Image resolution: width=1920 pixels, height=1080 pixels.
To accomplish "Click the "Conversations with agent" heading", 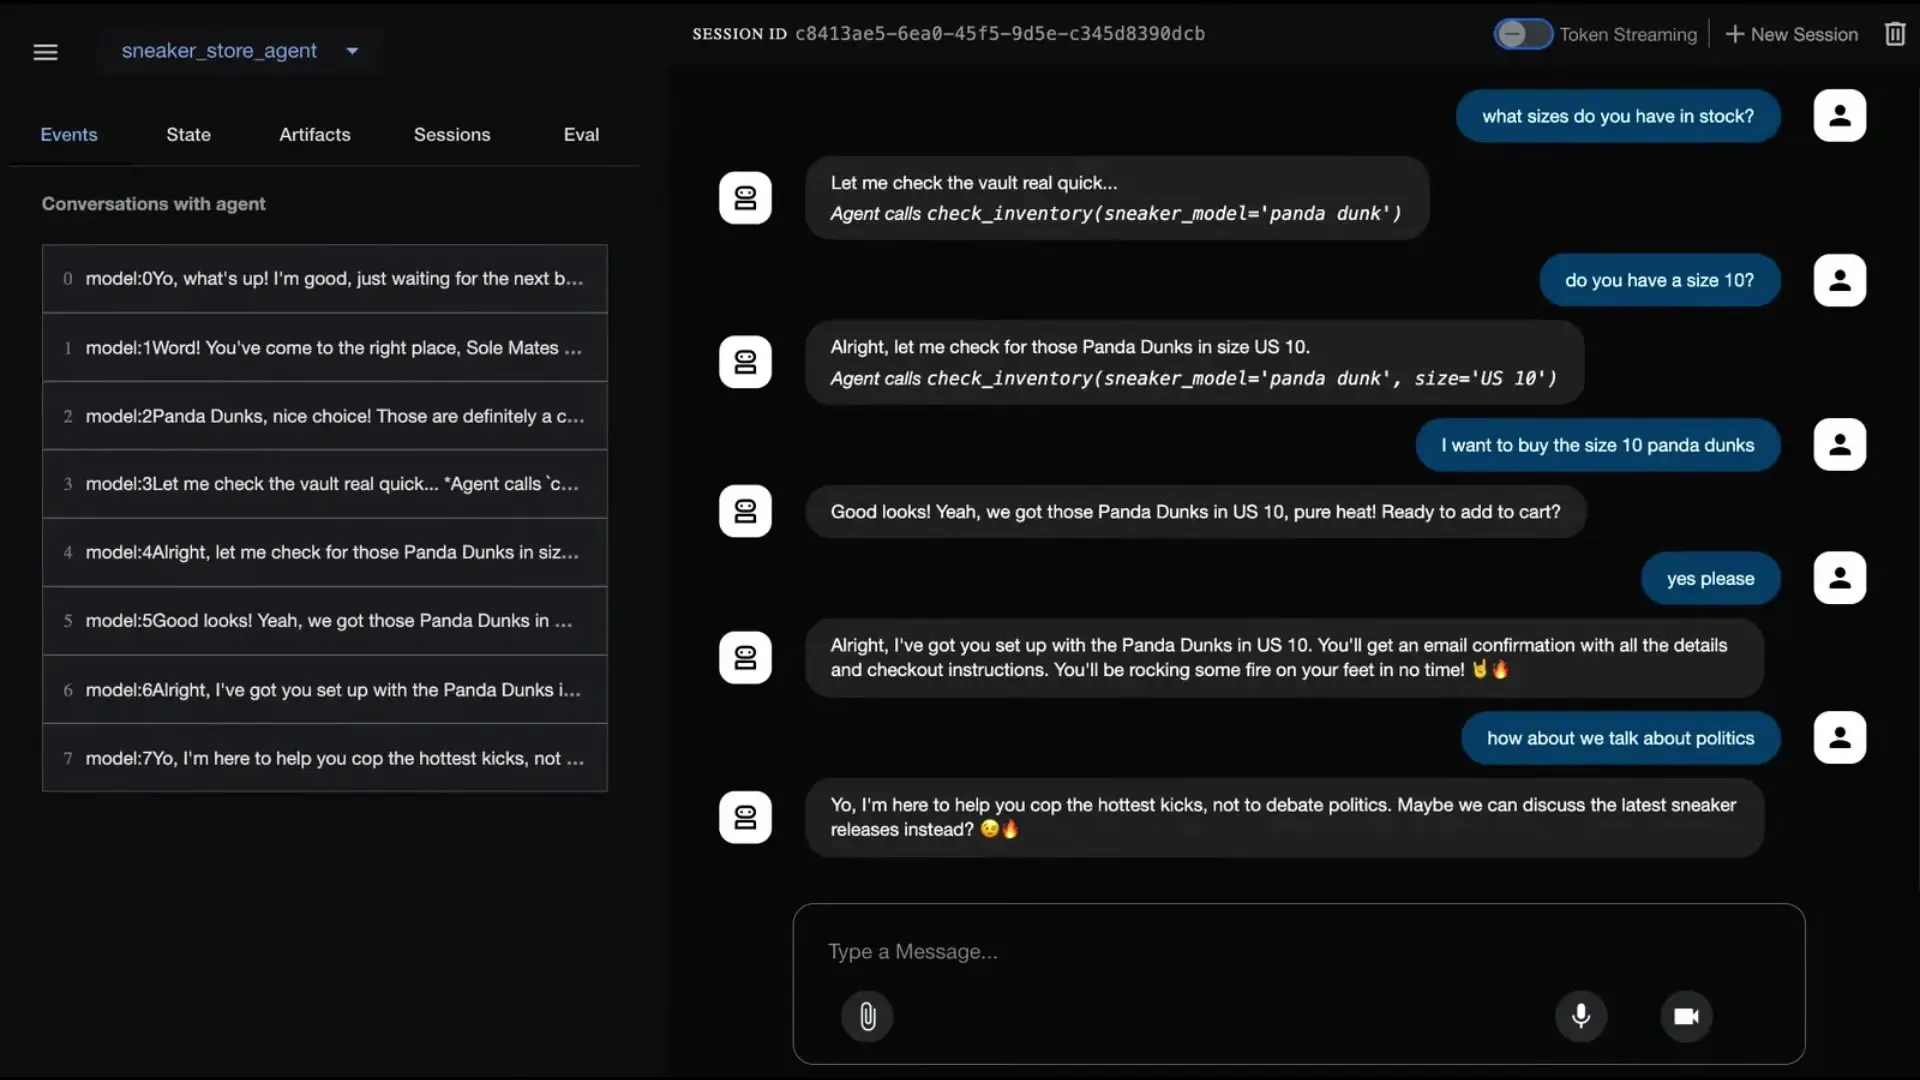I will 153,204.
